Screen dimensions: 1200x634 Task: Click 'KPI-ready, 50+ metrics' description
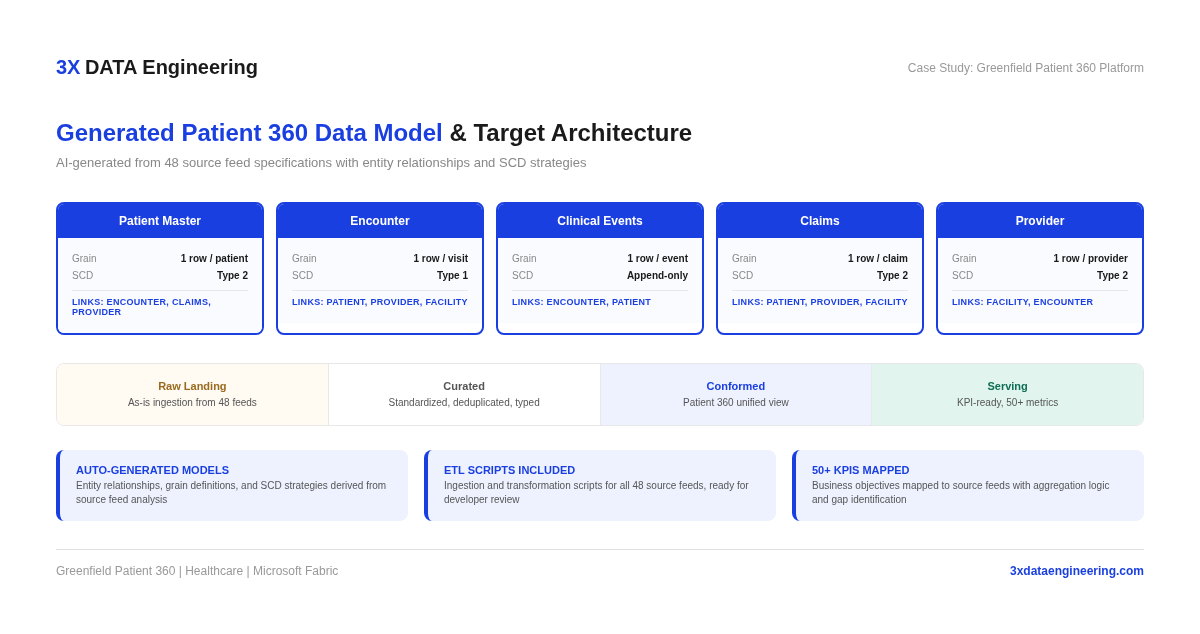coord(1007,403)
